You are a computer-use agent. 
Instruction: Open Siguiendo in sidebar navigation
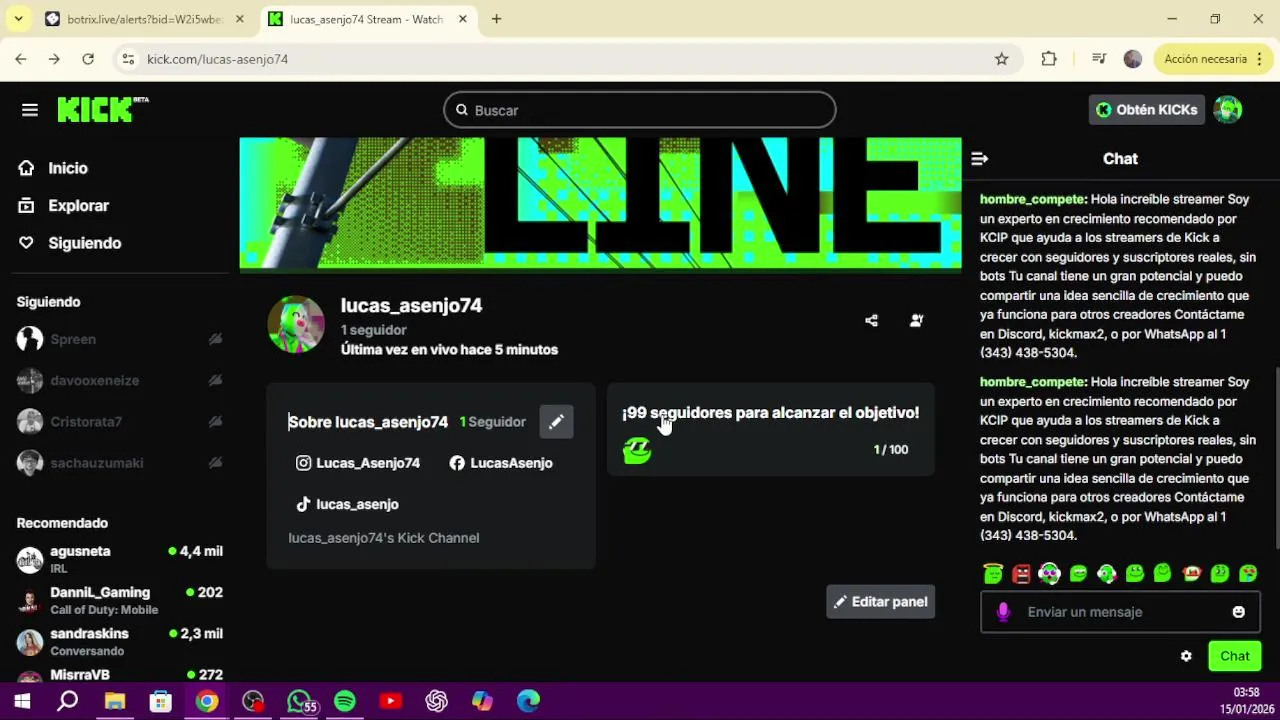84,243
